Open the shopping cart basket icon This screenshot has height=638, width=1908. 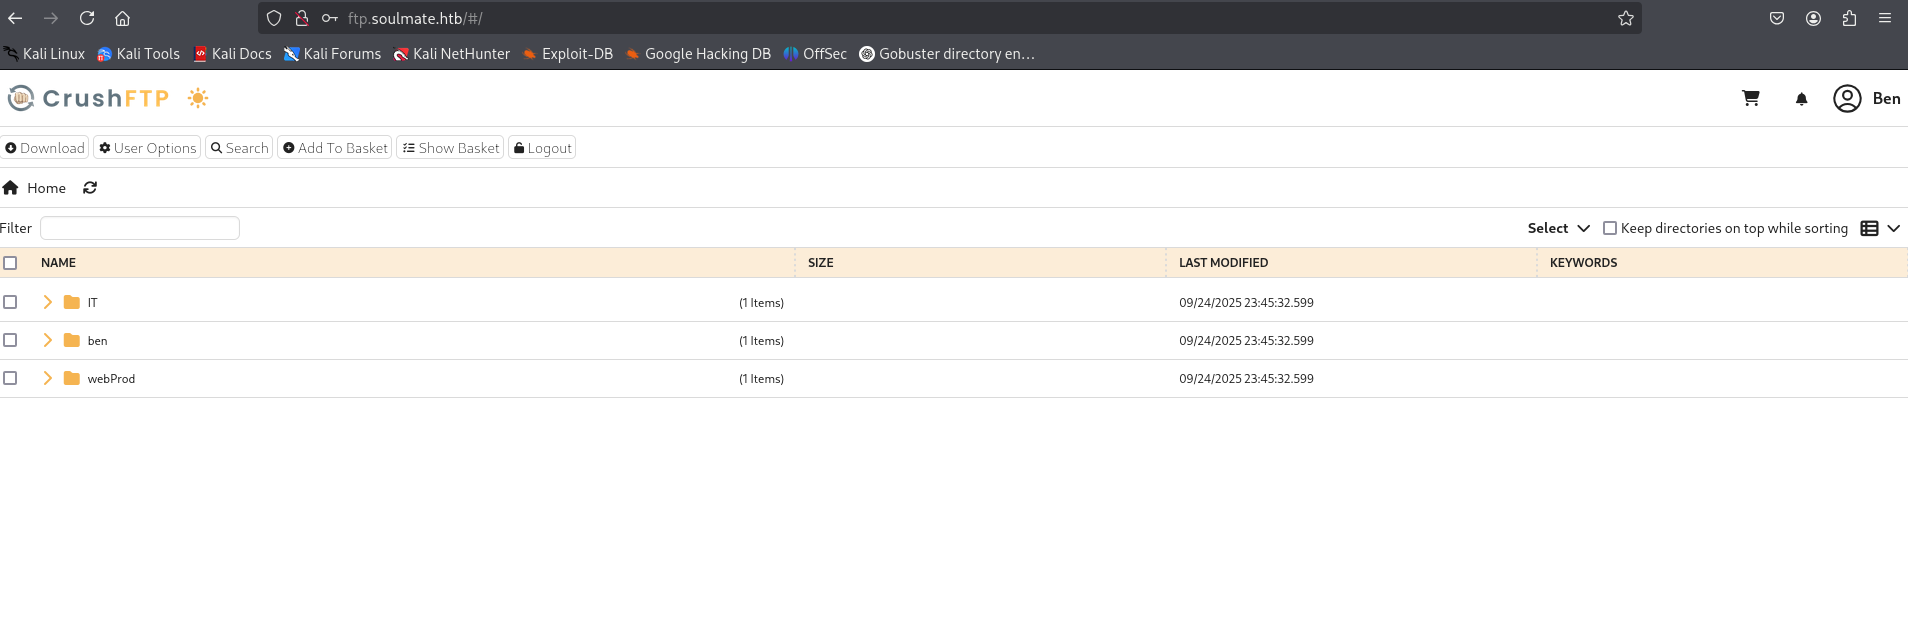tap(1750, 98)
